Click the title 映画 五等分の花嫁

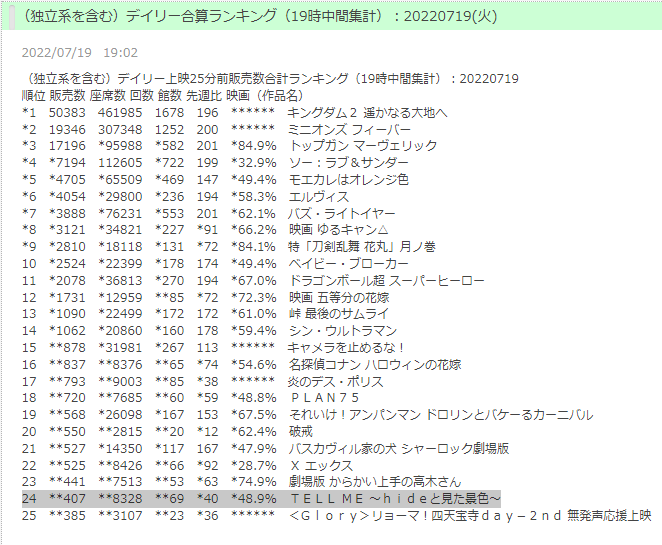339,298
